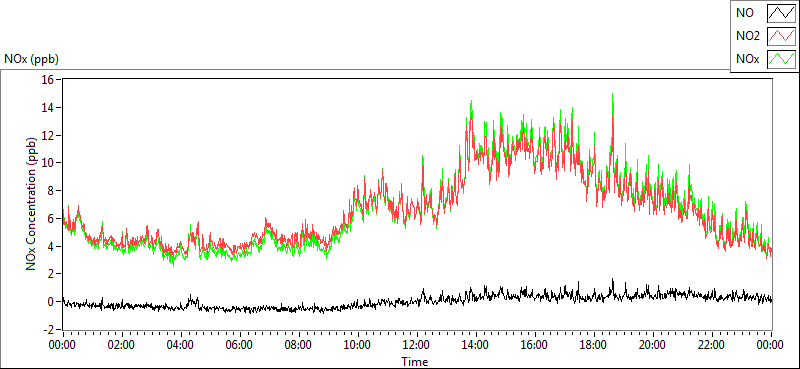Viewport: 800px width, 369px height.
Task: Click the 14 y-axis scale value
Action: click(x=49, y=107)
